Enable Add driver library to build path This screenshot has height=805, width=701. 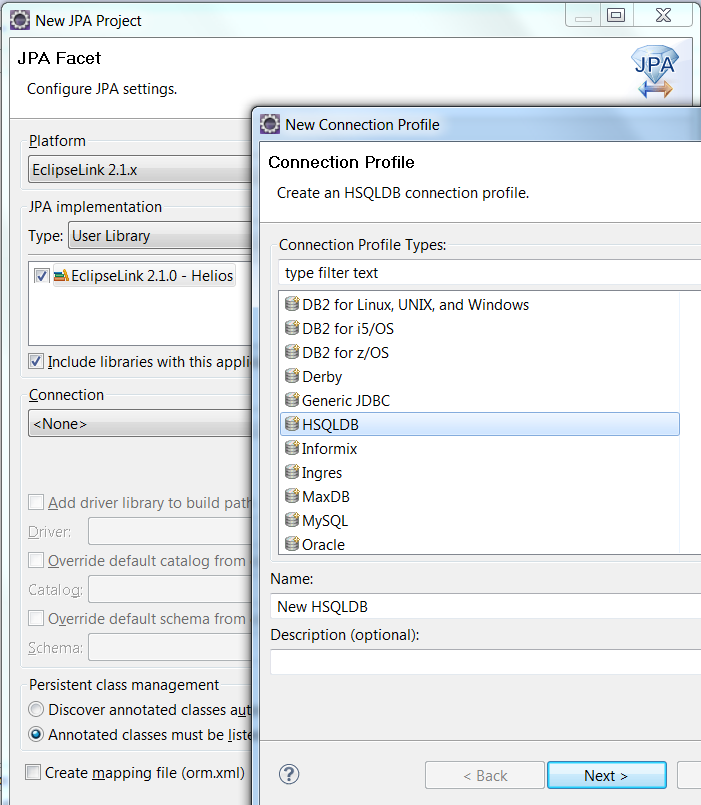pyautogui.click(x=36, y=502)
